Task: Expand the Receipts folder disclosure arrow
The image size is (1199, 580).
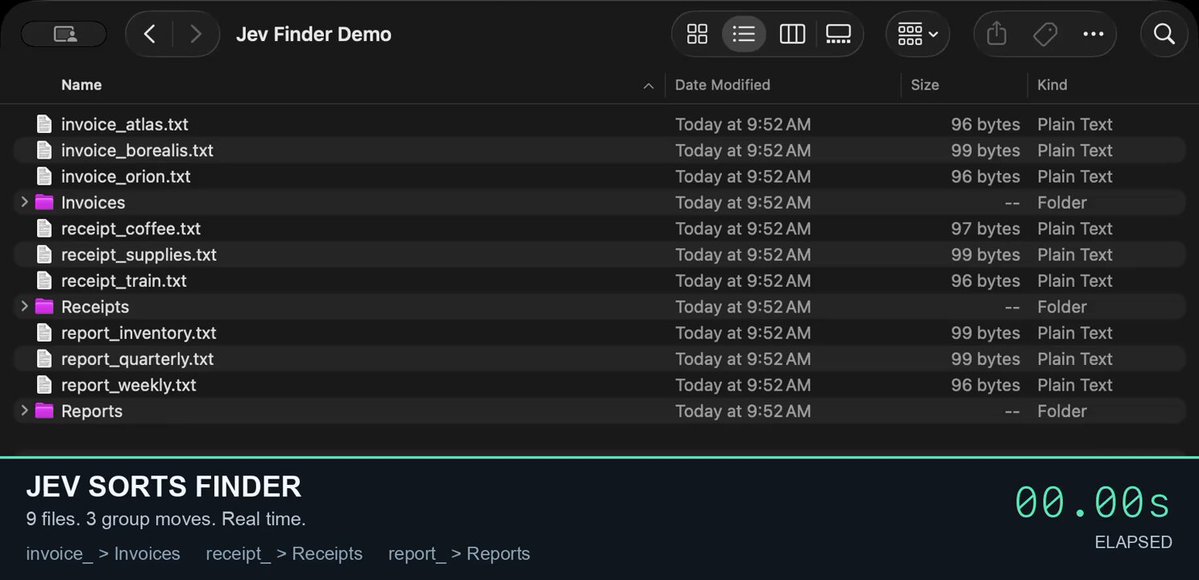Action: point(24,306)
